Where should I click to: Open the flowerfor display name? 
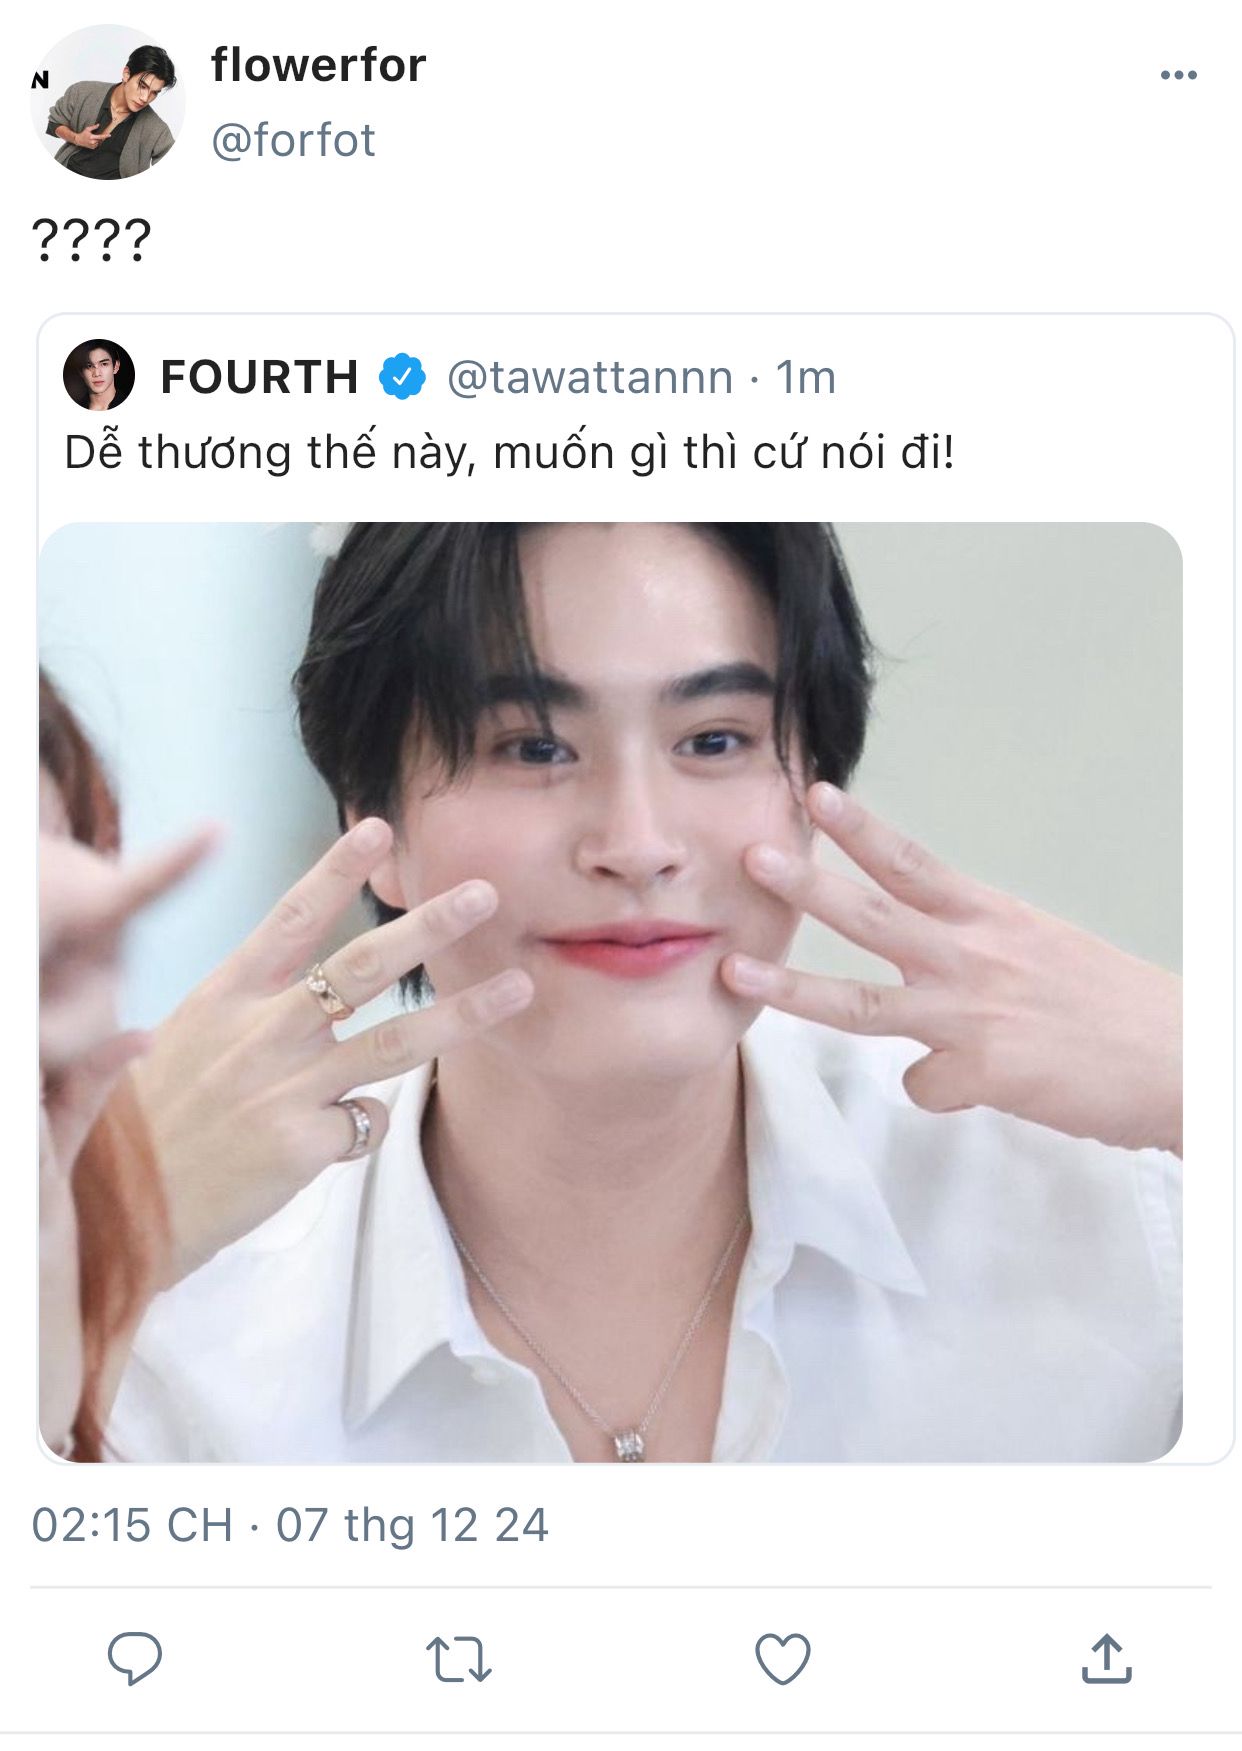[x=318, y=66]
